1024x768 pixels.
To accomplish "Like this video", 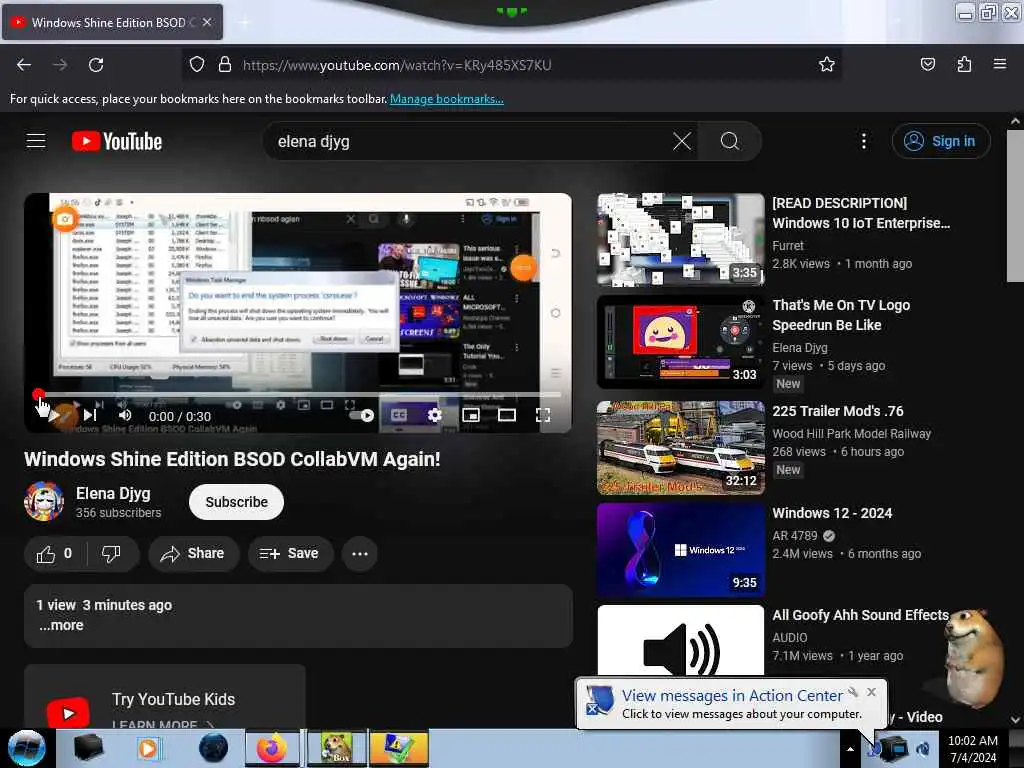I will click(x=56, y=554).
